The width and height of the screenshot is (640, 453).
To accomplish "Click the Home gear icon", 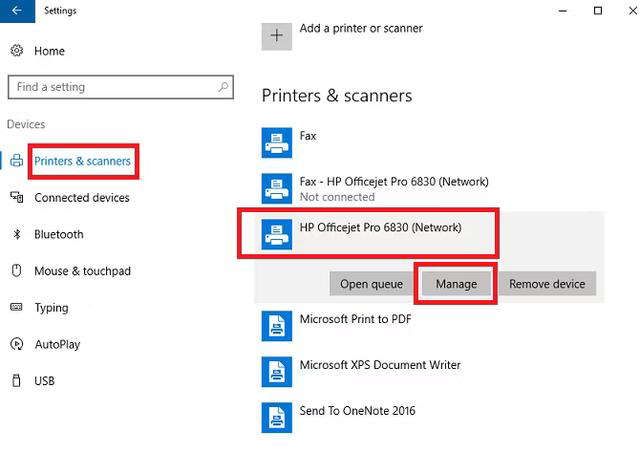I will coord(17,51).
